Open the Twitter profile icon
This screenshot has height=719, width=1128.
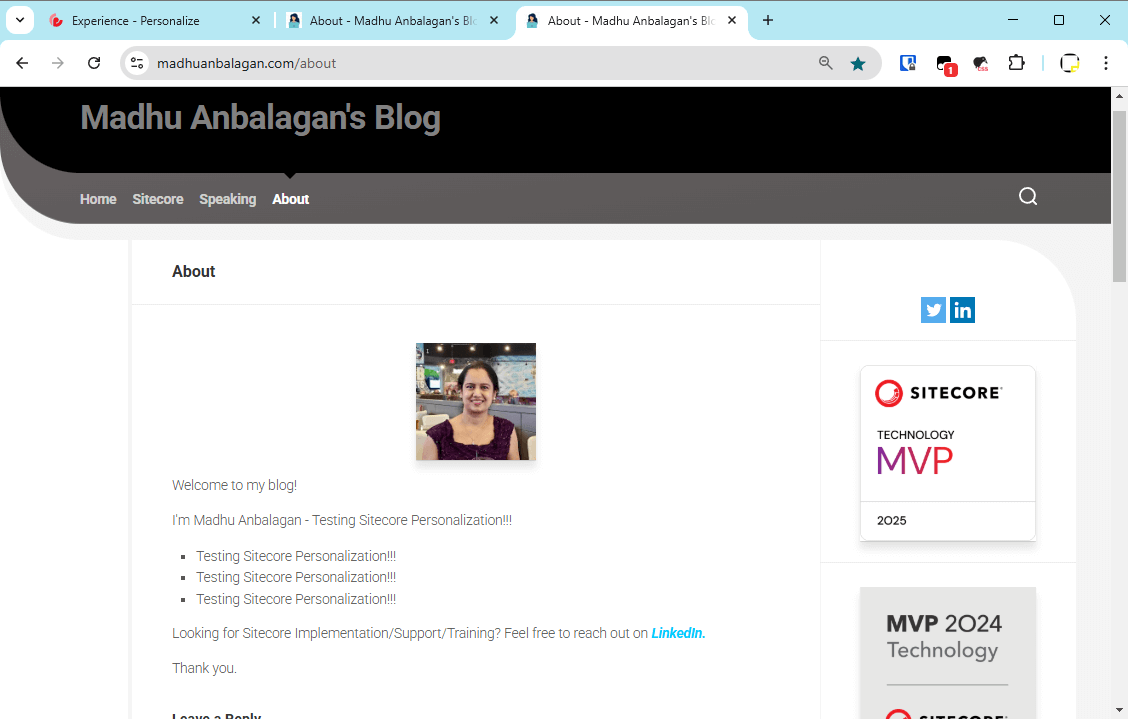[933, 310]
